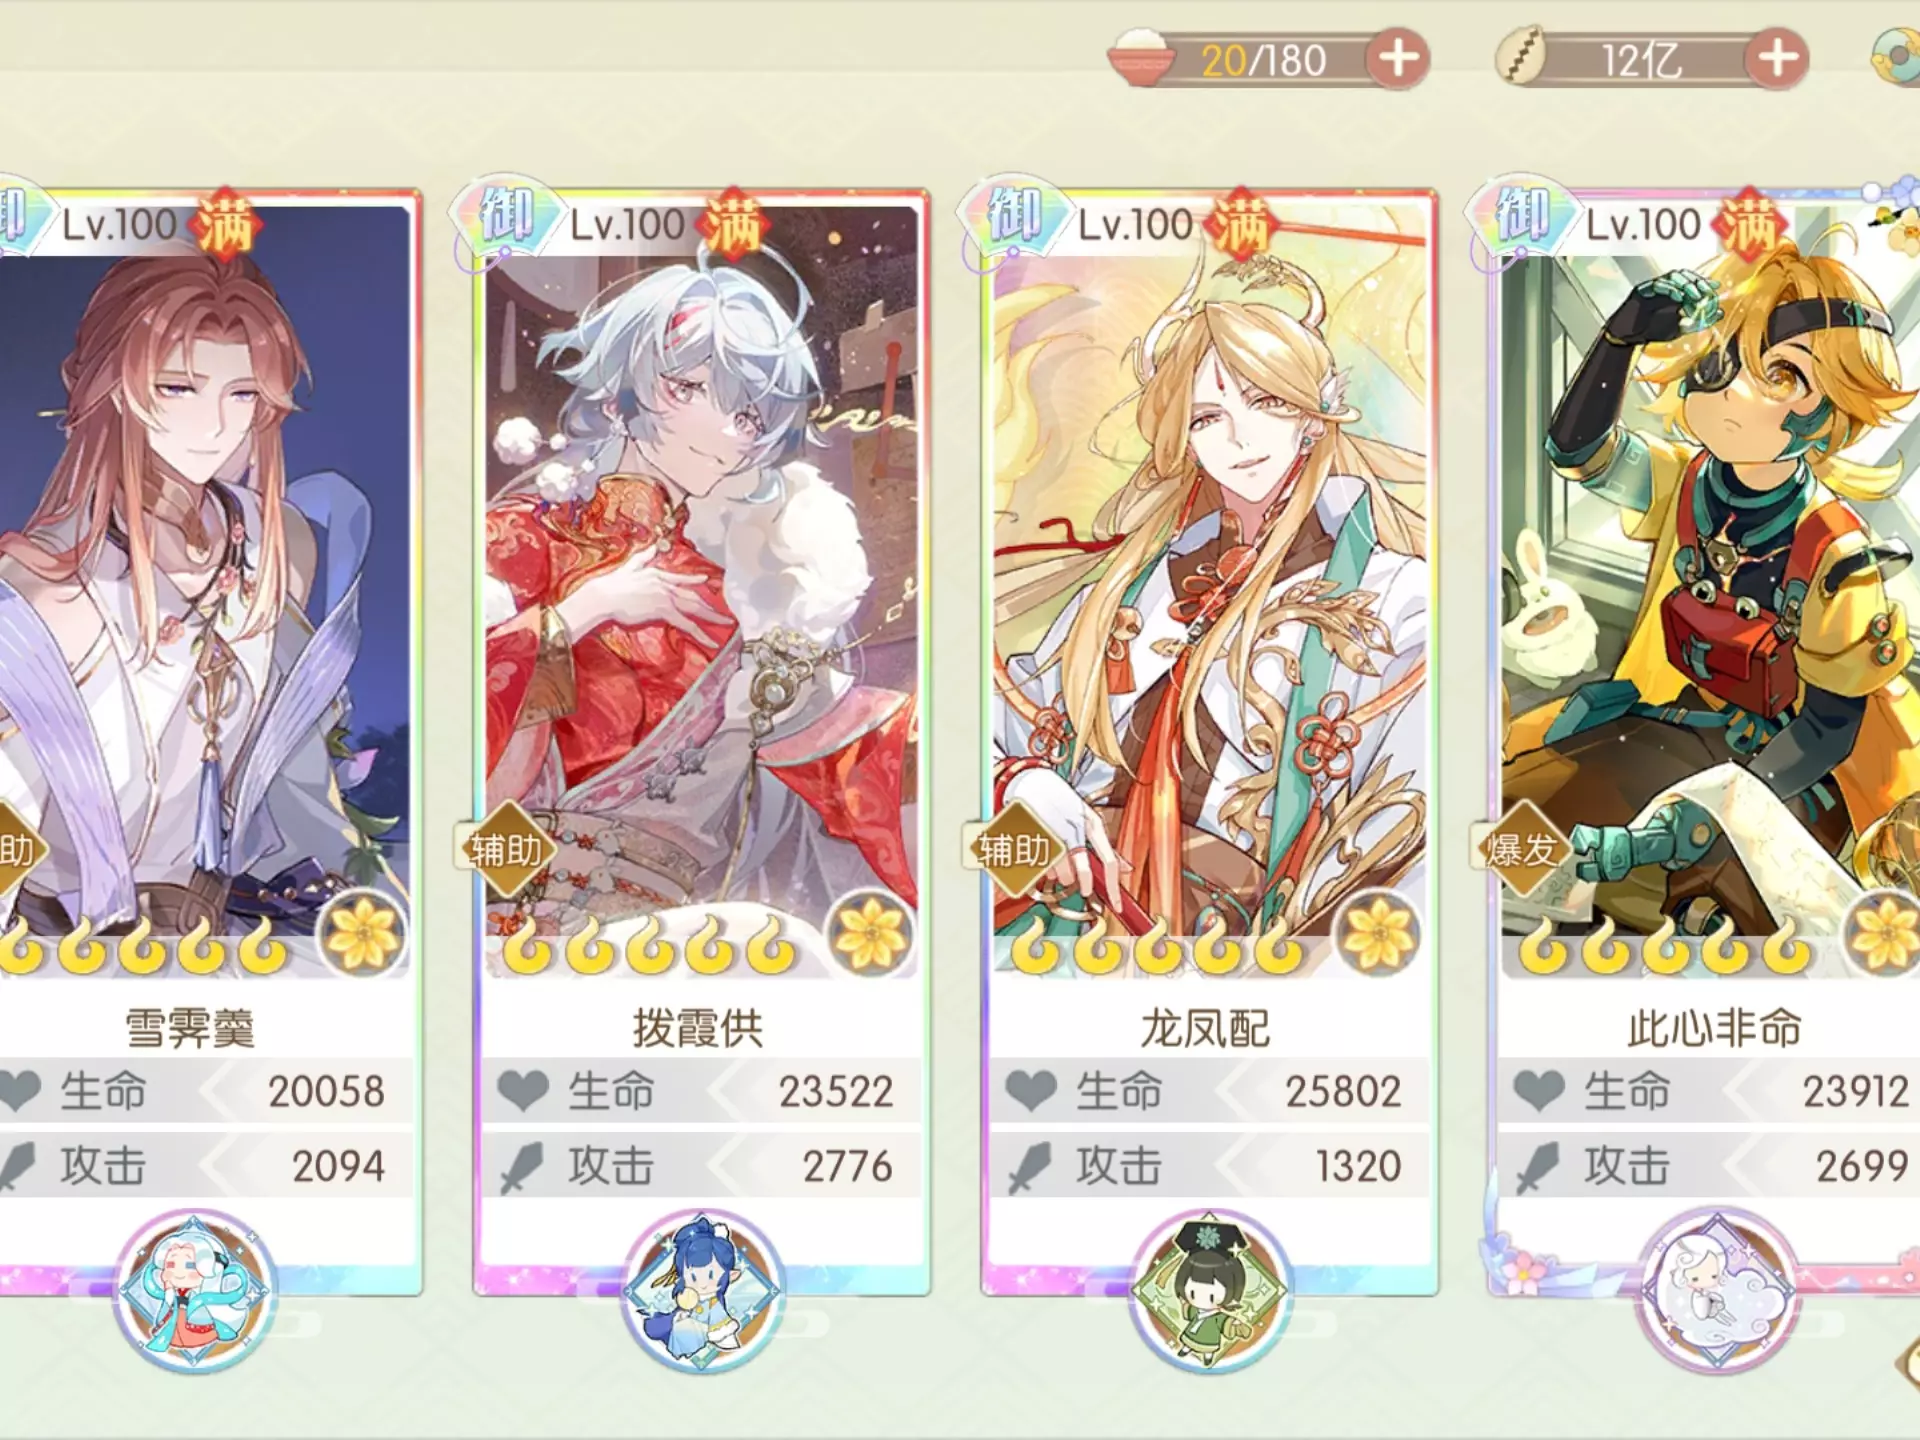
Task: Tap the 20/180 stamina counter bar
Action: 1264,60
